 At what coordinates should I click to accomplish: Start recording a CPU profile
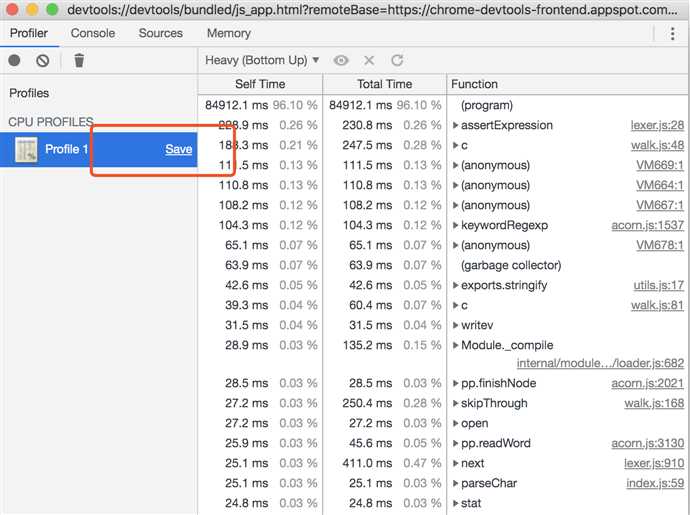pos(14,60)
